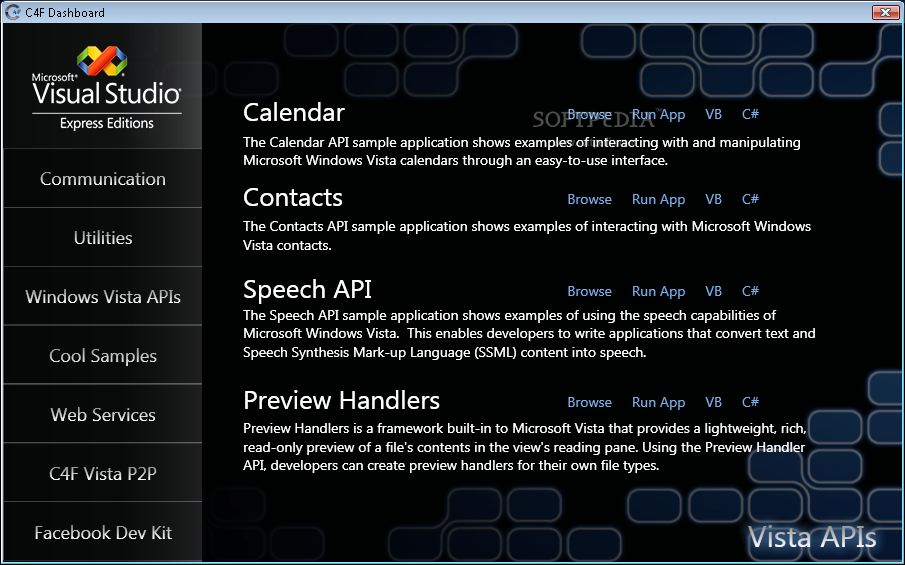Open the VB code for Speech API

tap(713, 291)
